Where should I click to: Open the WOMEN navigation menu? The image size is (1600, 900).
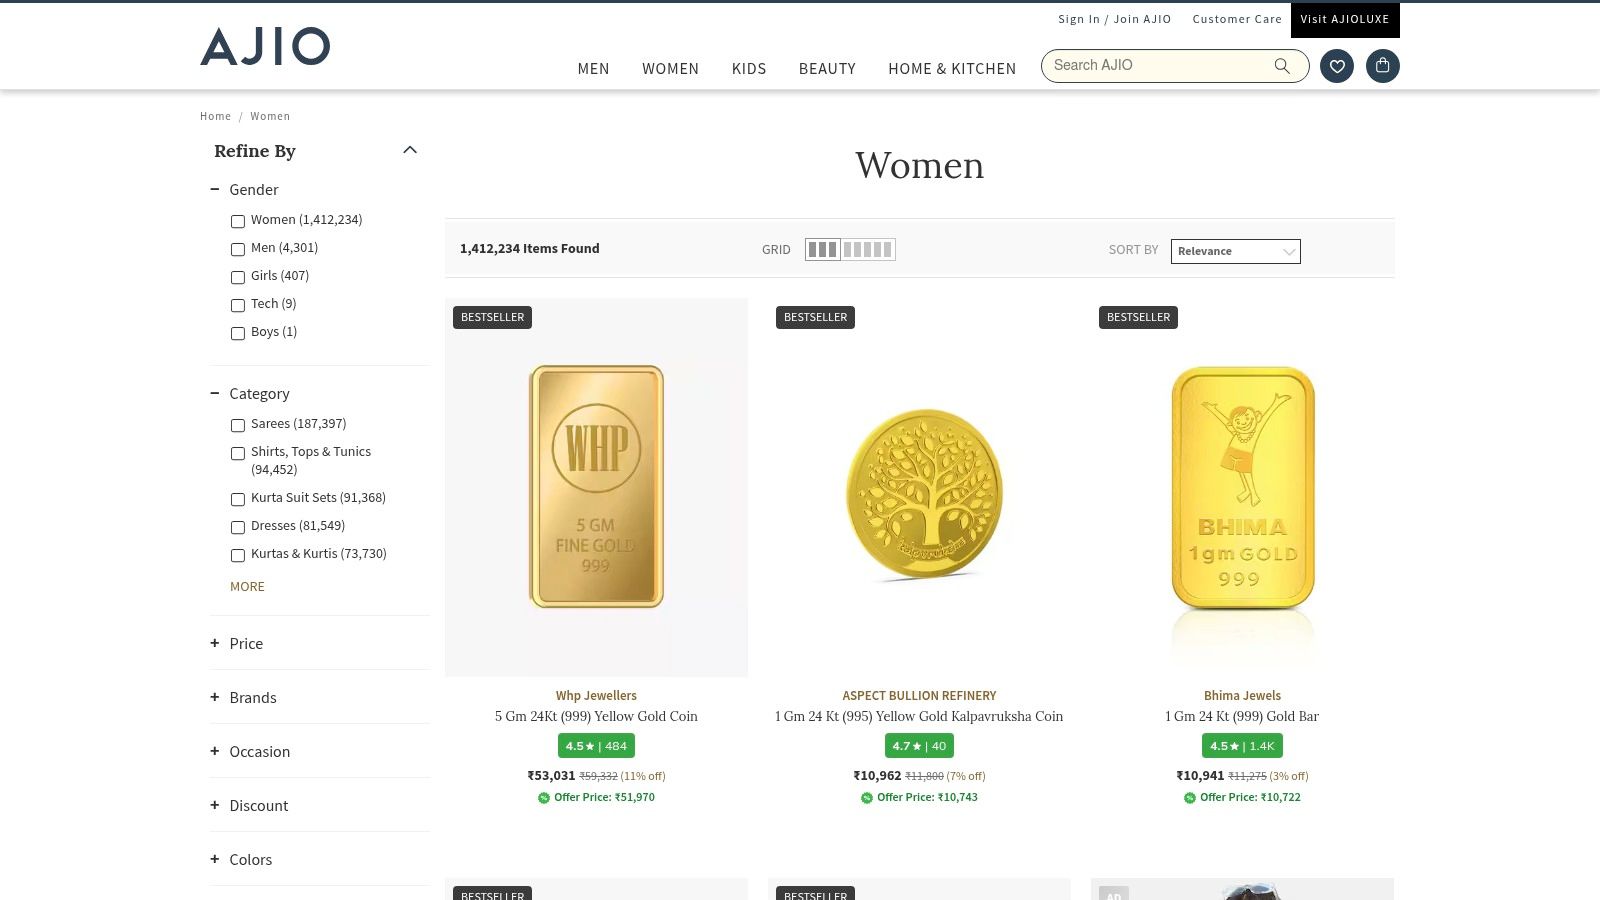click(x=670, y=69)
